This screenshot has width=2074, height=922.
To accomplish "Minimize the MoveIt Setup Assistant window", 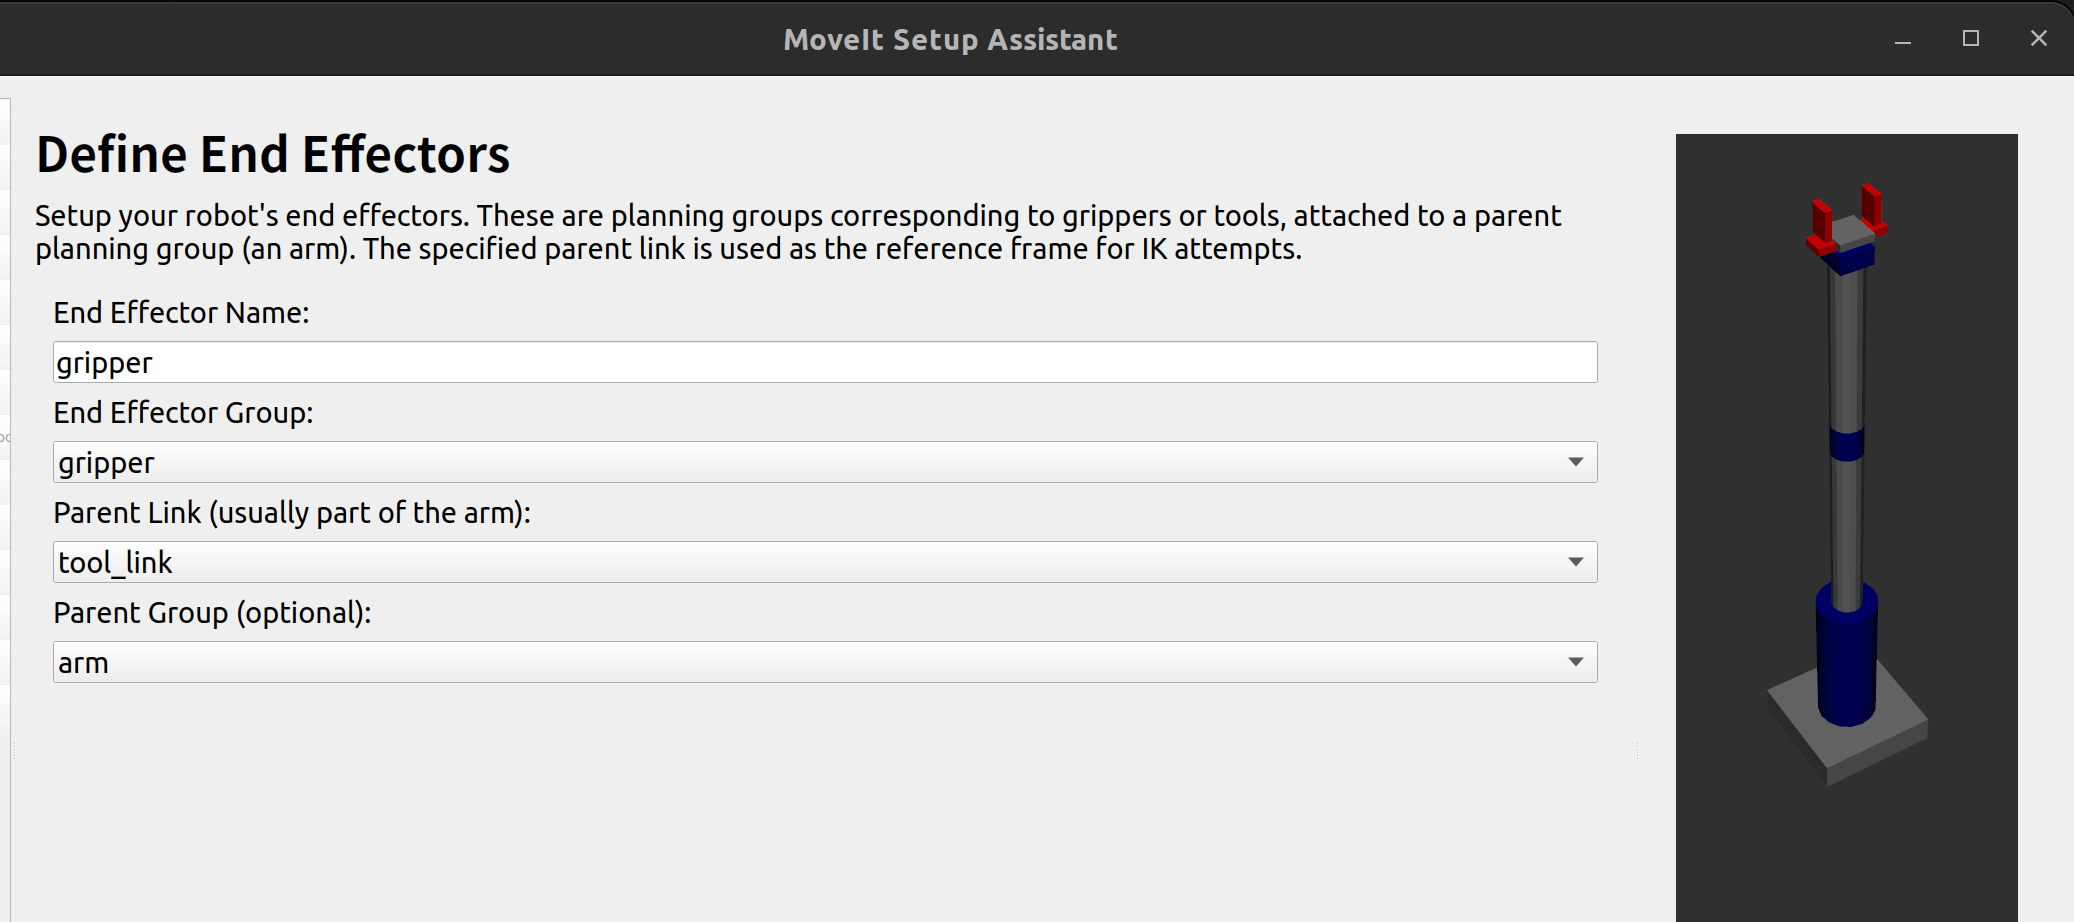I will coord(1903,39).
